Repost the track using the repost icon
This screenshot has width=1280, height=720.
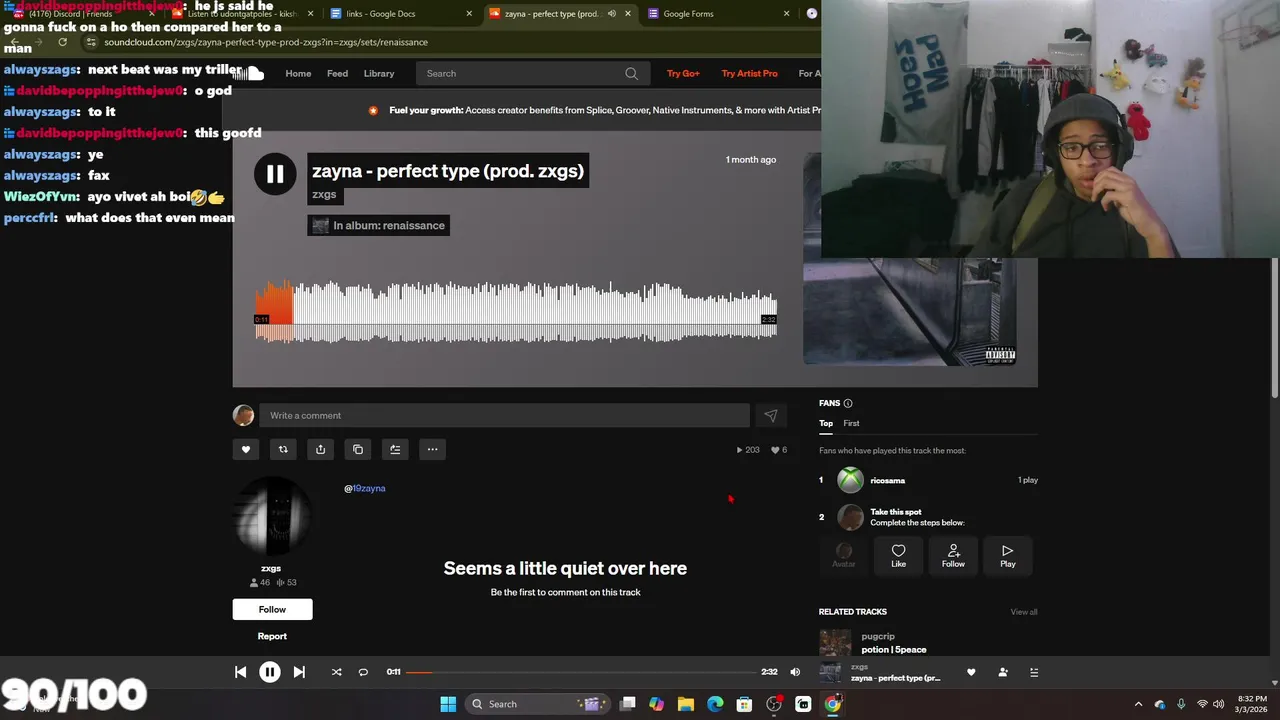(x=283, y=449)
